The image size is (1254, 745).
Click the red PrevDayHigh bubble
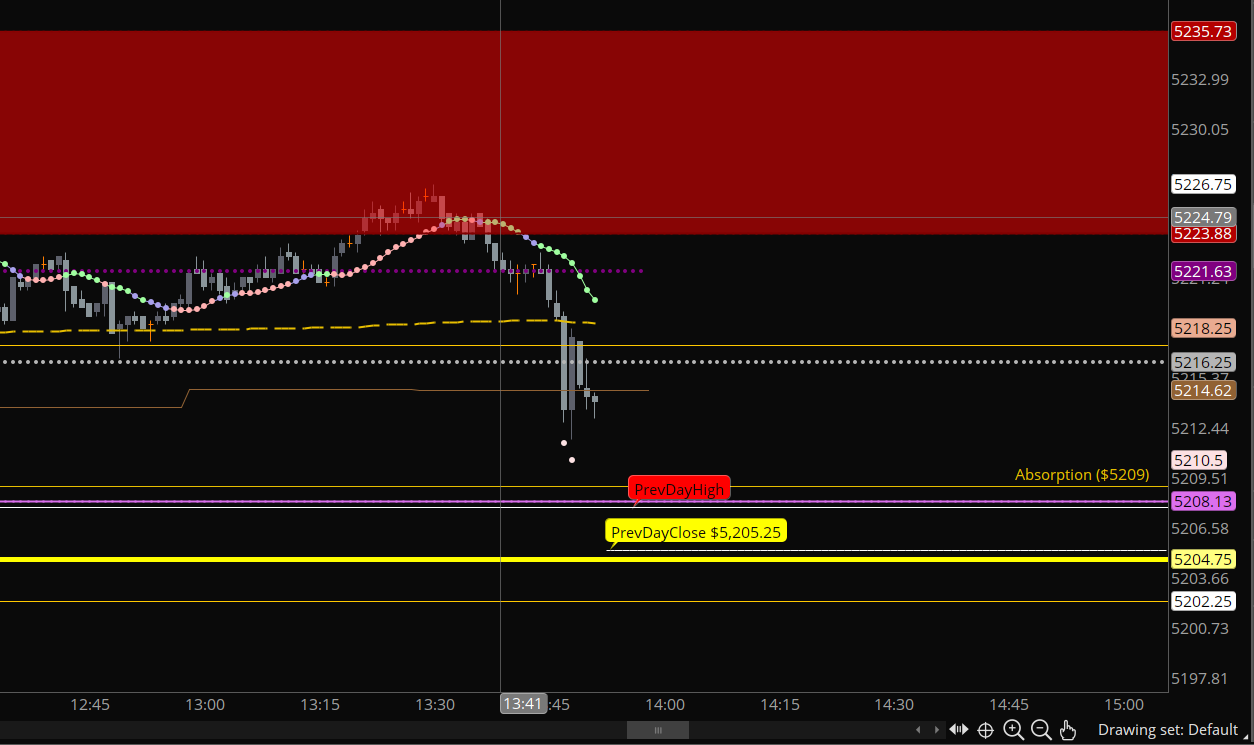[x=679, y=488]
